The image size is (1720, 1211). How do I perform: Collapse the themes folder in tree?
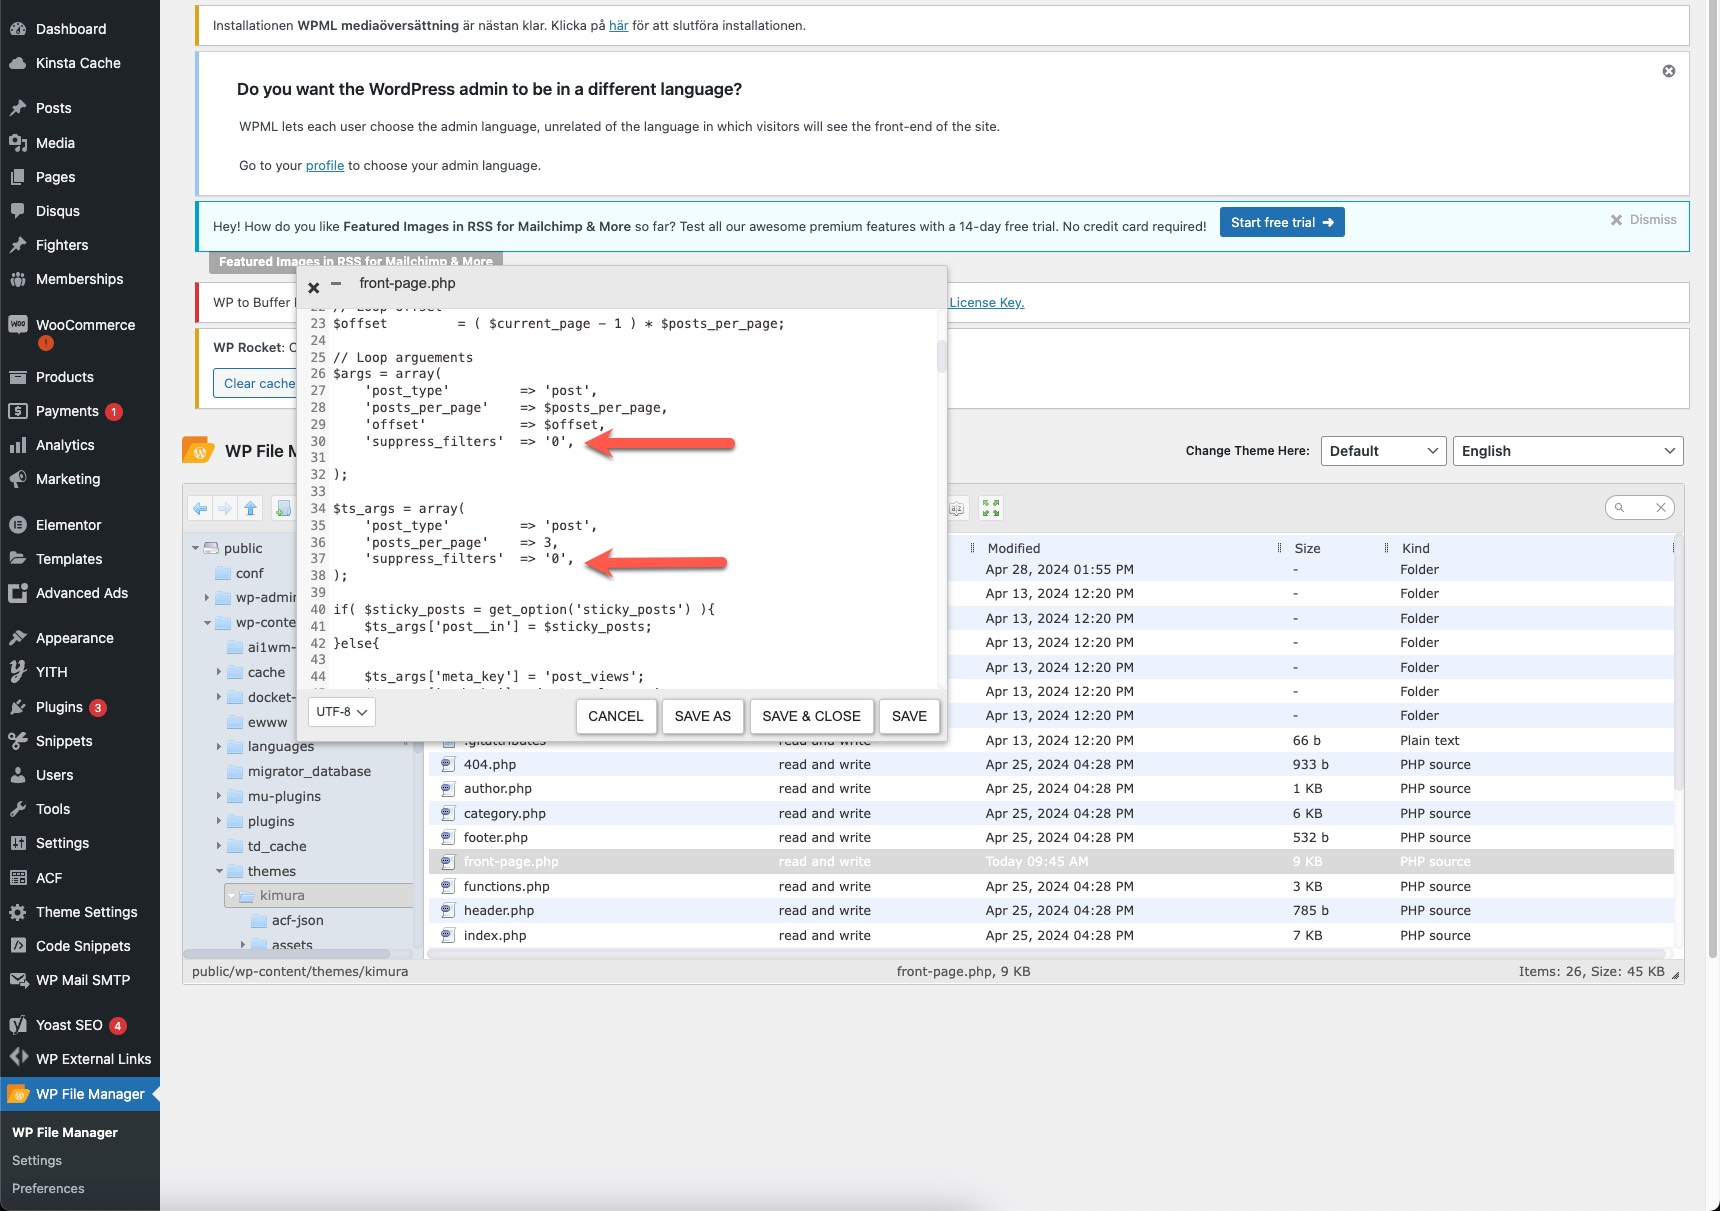coord(219,871)
